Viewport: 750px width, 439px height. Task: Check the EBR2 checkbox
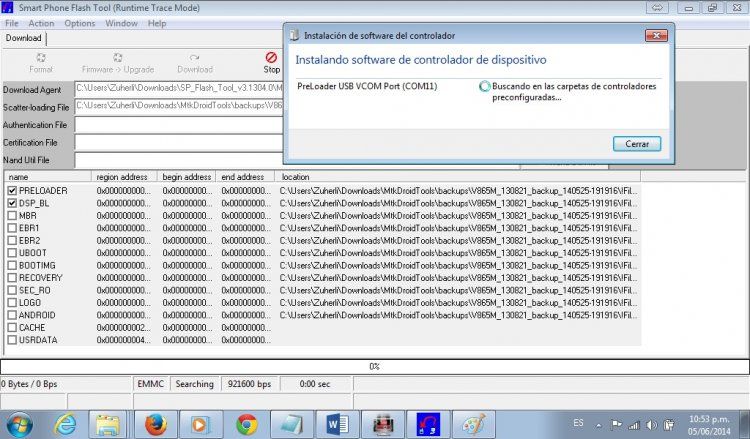[12, 240]
